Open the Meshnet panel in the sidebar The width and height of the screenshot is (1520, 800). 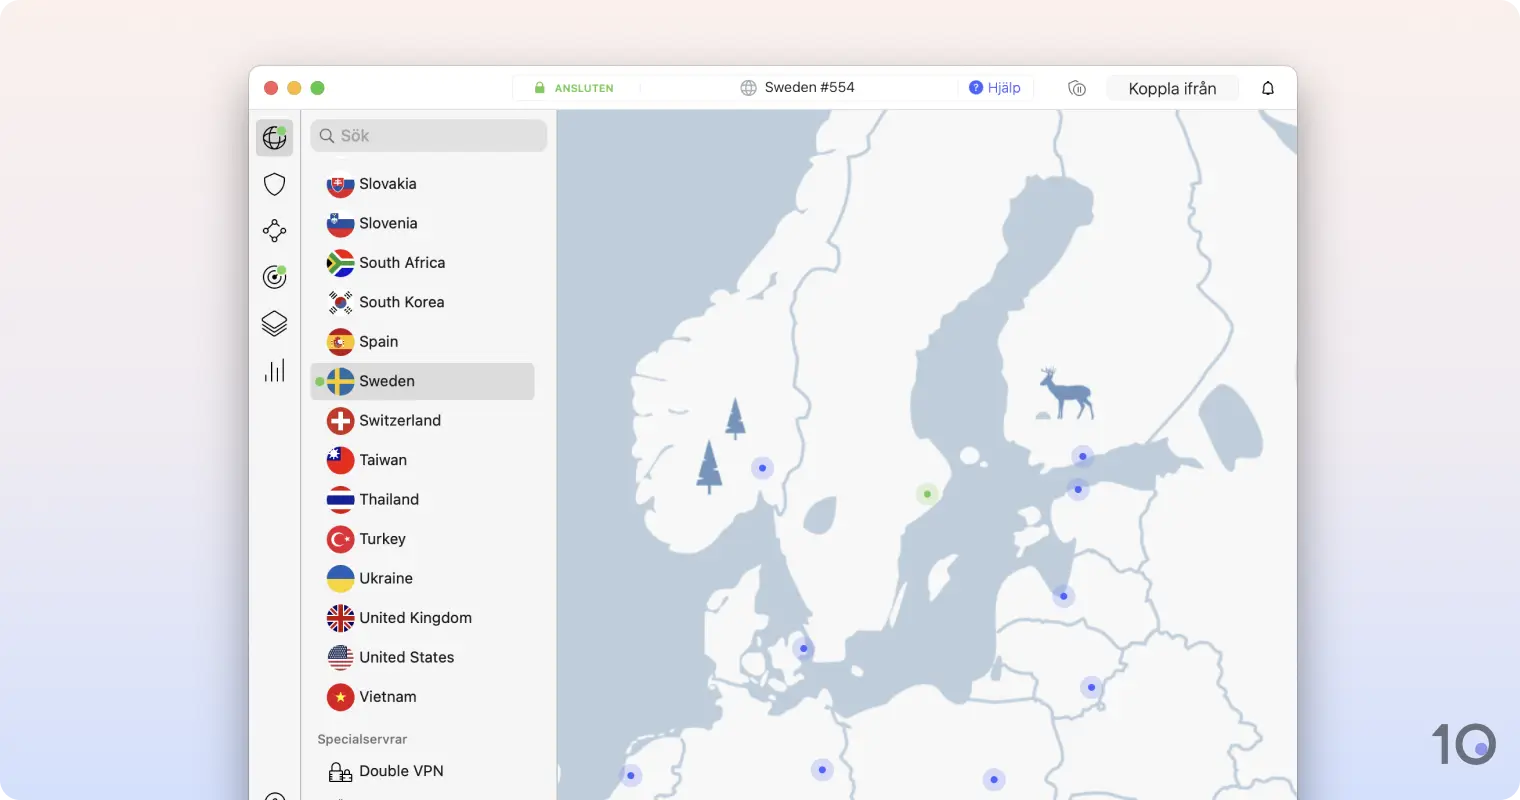click(x=274, y=230)
